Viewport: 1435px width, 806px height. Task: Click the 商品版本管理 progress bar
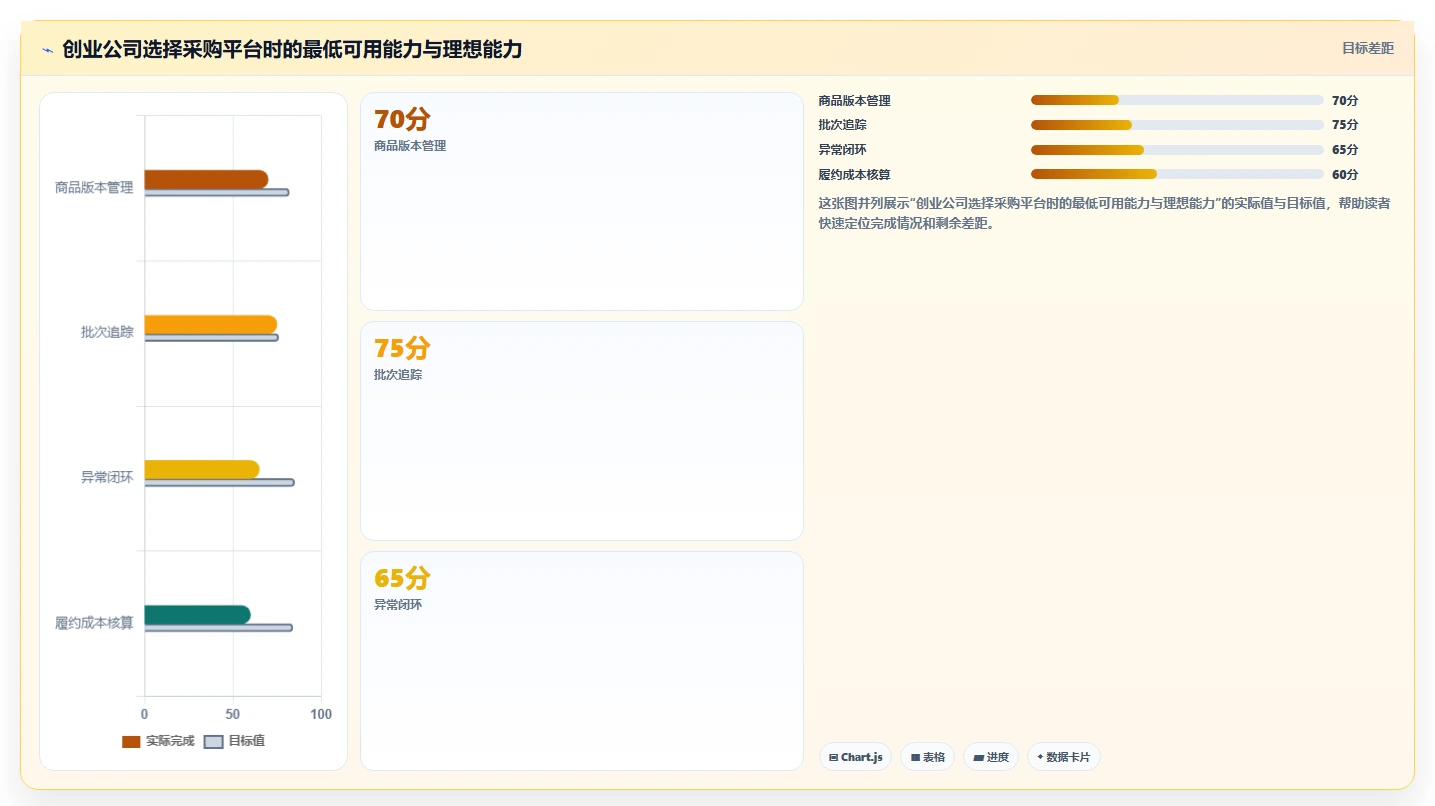tap(1177, 100)
